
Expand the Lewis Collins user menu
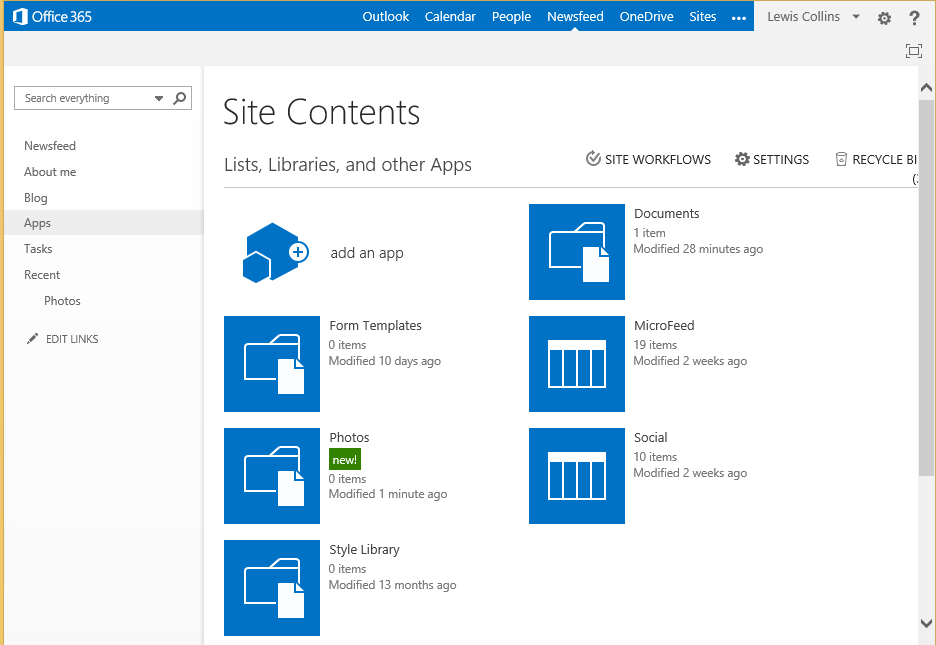pyautogui.click(x=856, y=17)
